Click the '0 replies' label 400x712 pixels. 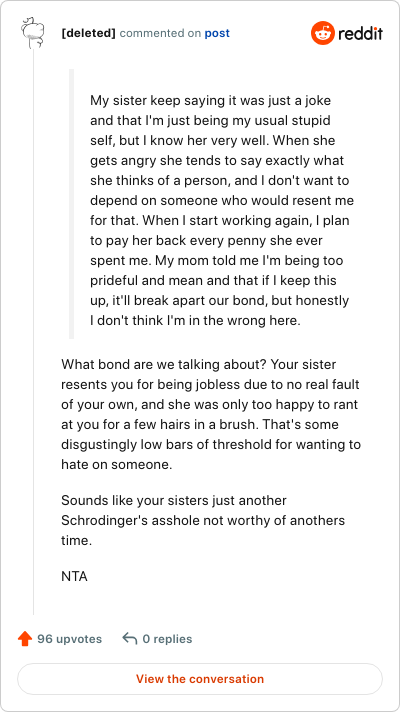(167, 639)
